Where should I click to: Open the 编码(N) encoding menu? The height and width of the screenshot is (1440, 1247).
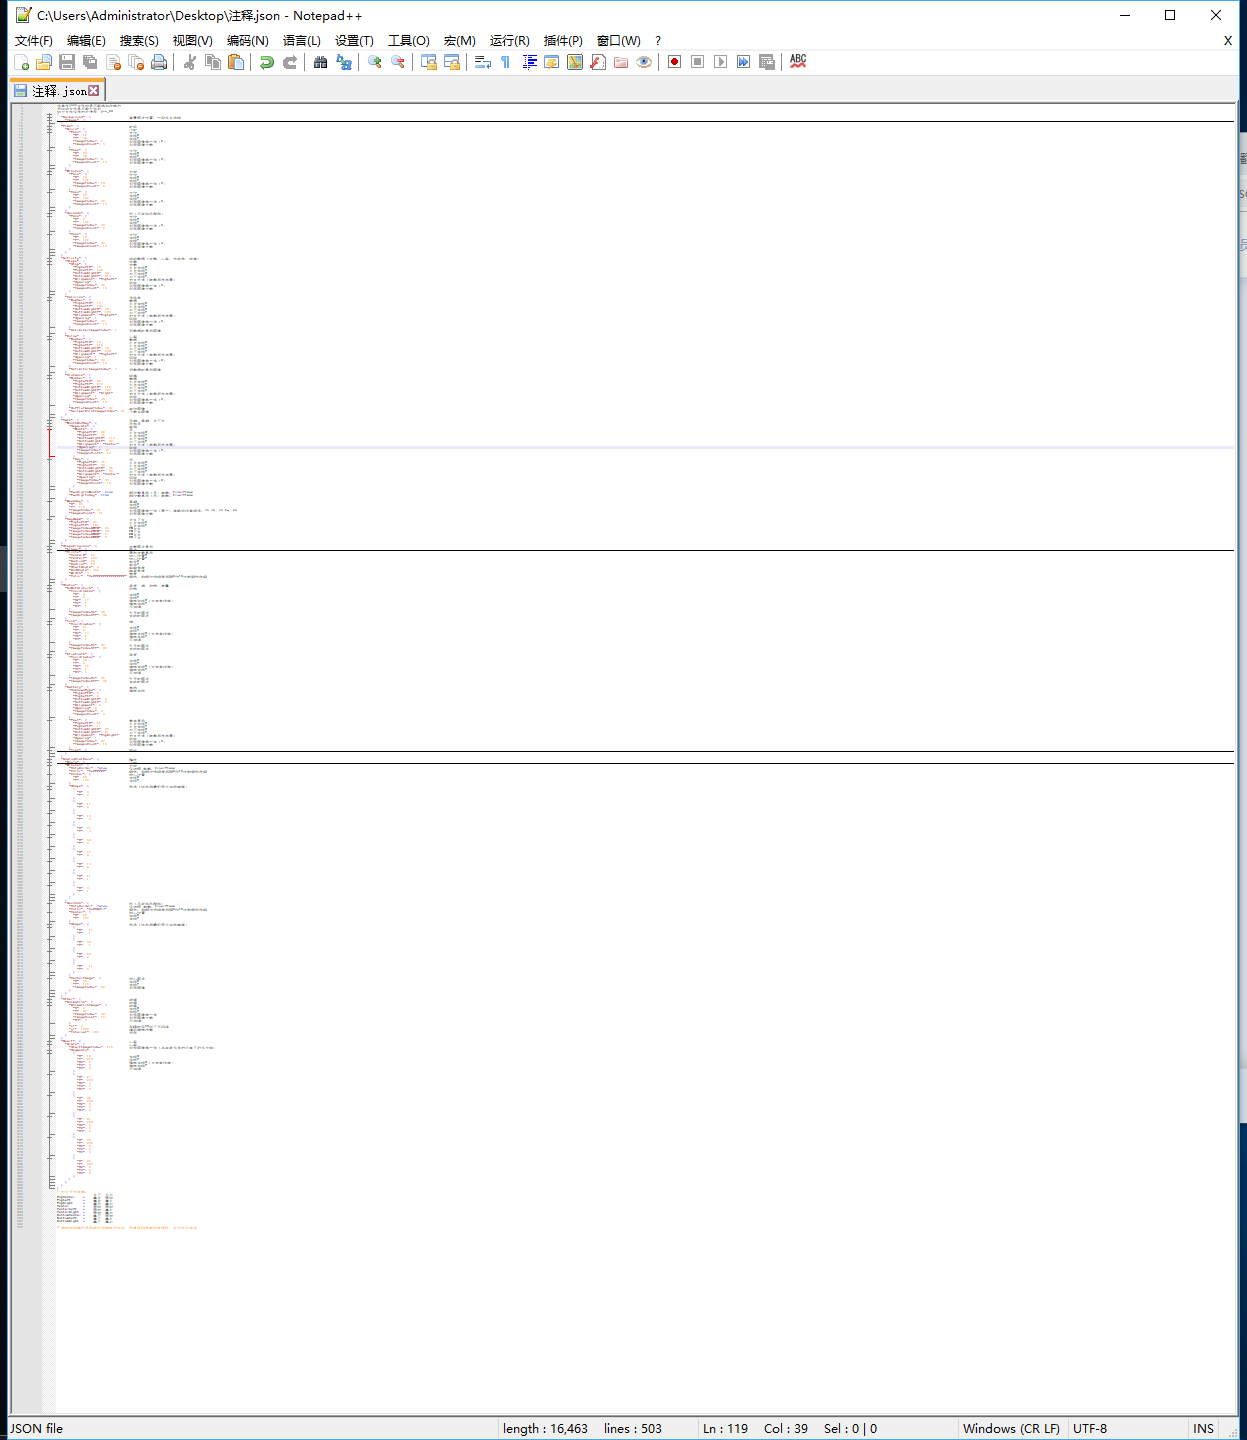click(x=247, y=41)
